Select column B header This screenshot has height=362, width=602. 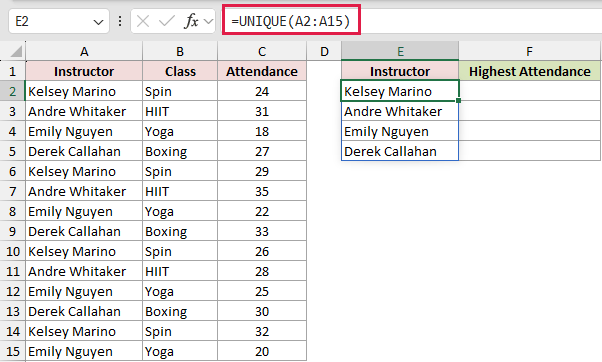point(180,51)
